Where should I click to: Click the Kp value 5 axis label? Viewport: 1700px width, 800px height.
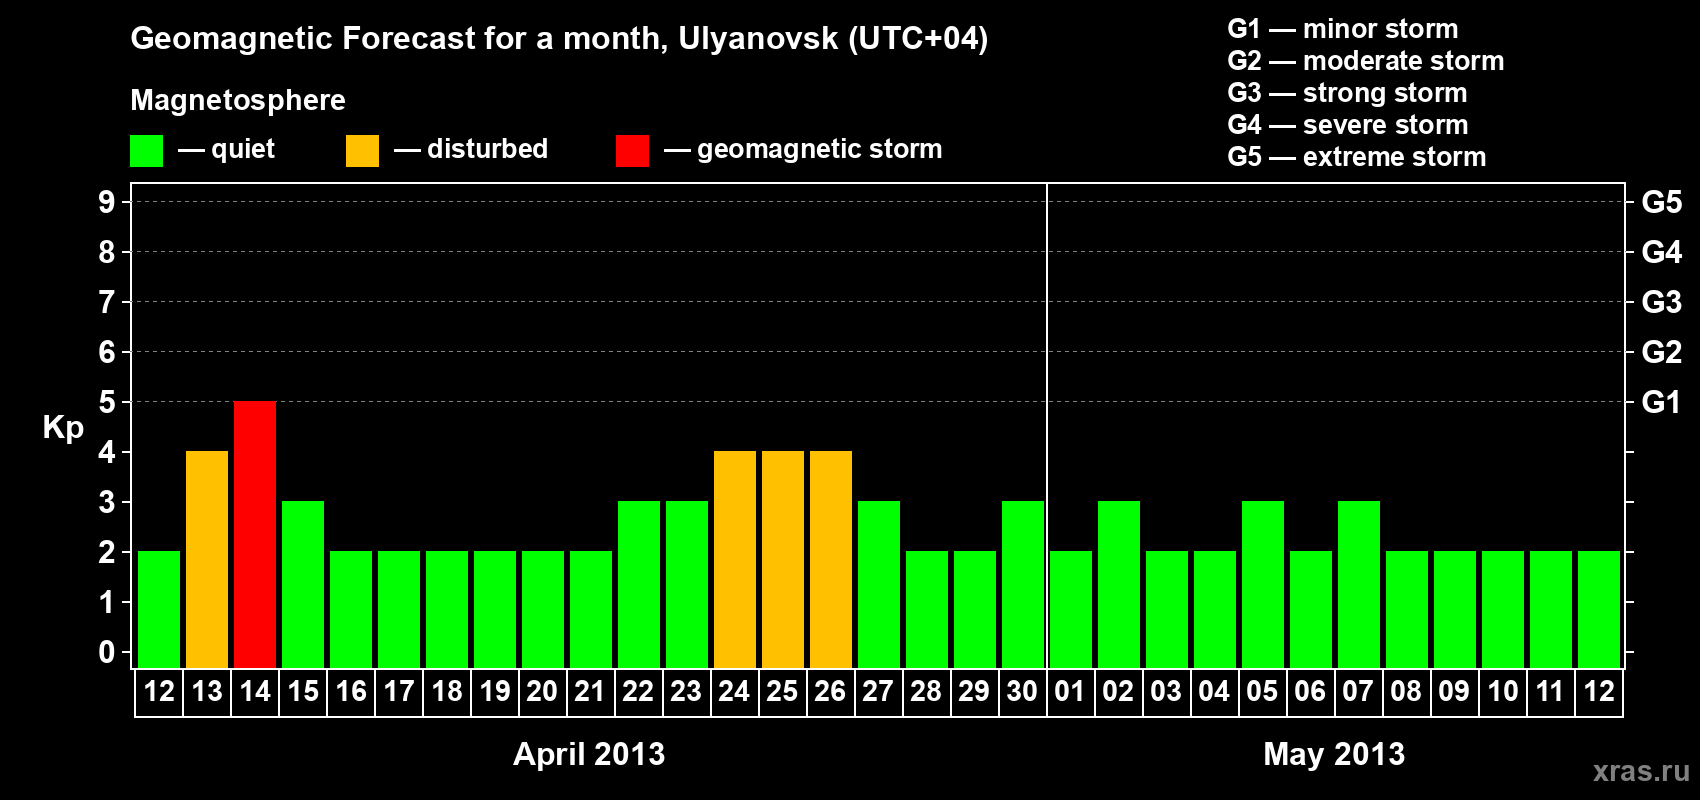(107, 402)
